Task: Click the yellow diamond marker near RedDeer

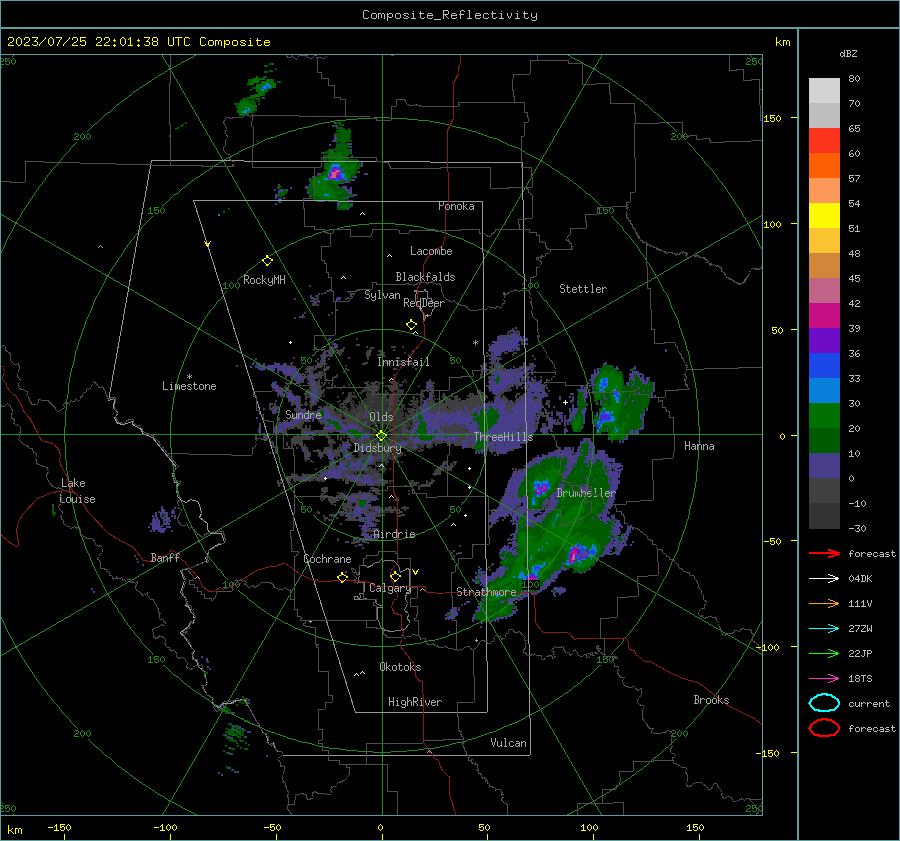Action: pyautogui.click(x=412, y=325)
